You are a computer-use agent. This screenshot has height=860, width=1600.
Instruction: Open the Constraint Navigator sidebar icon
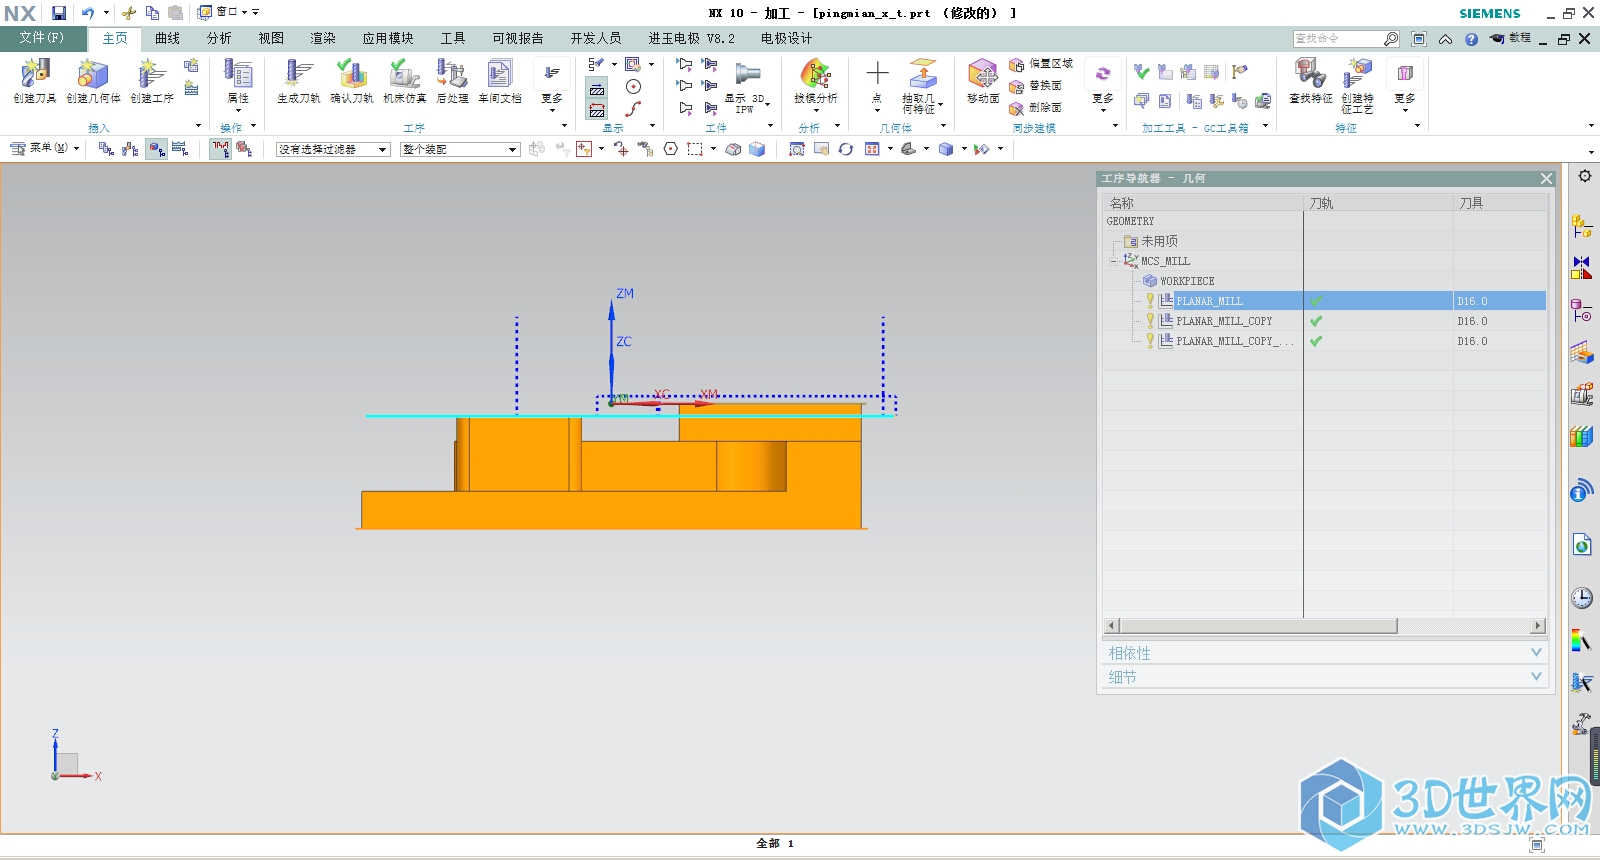(x=1581, y=269)
